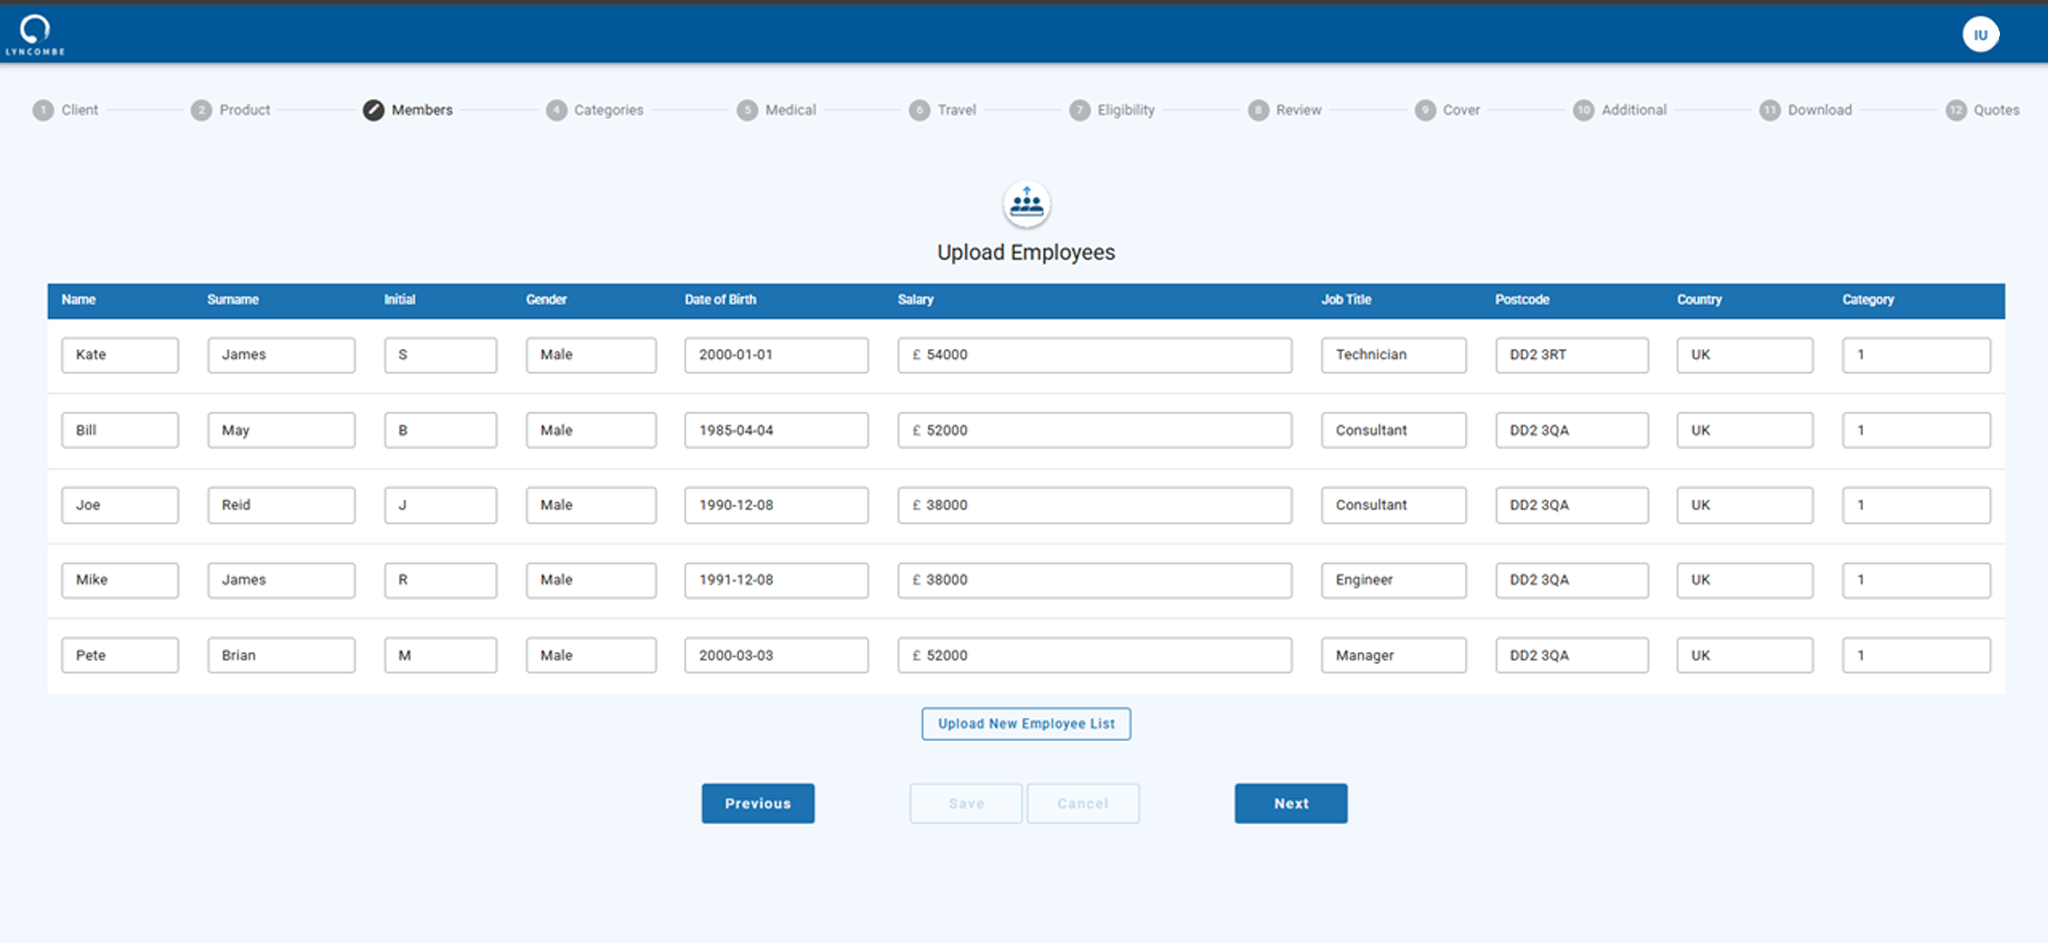Click step 5 Medical circle icon

[747, 110]
